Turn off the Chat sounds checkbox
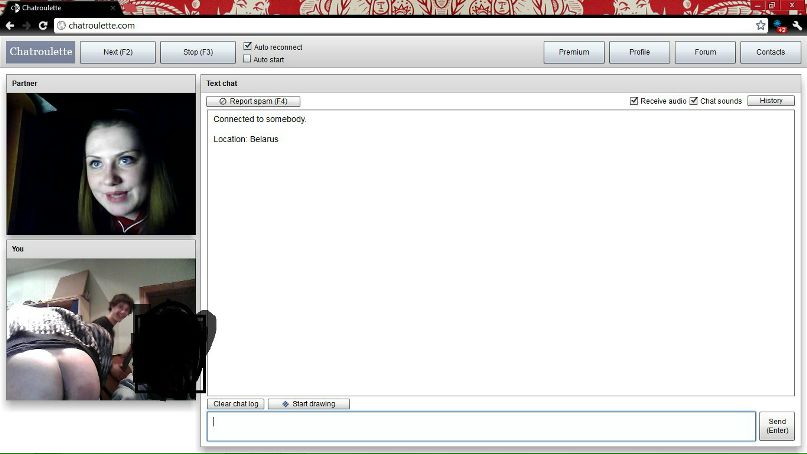Viewport: 807px width, 454px height. pyautogui.click(x=694, y=101)
